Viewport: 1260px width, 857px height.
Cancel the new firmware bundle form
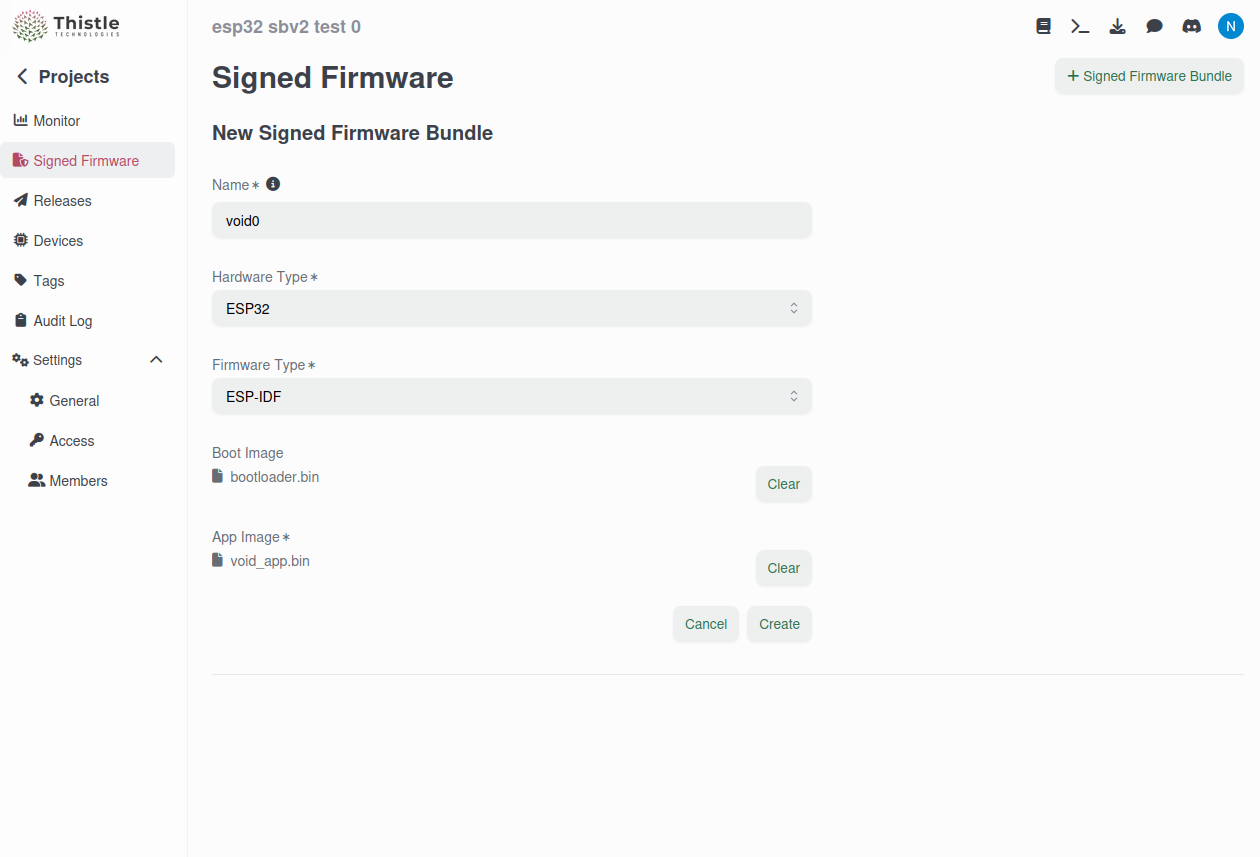point(705,623)
